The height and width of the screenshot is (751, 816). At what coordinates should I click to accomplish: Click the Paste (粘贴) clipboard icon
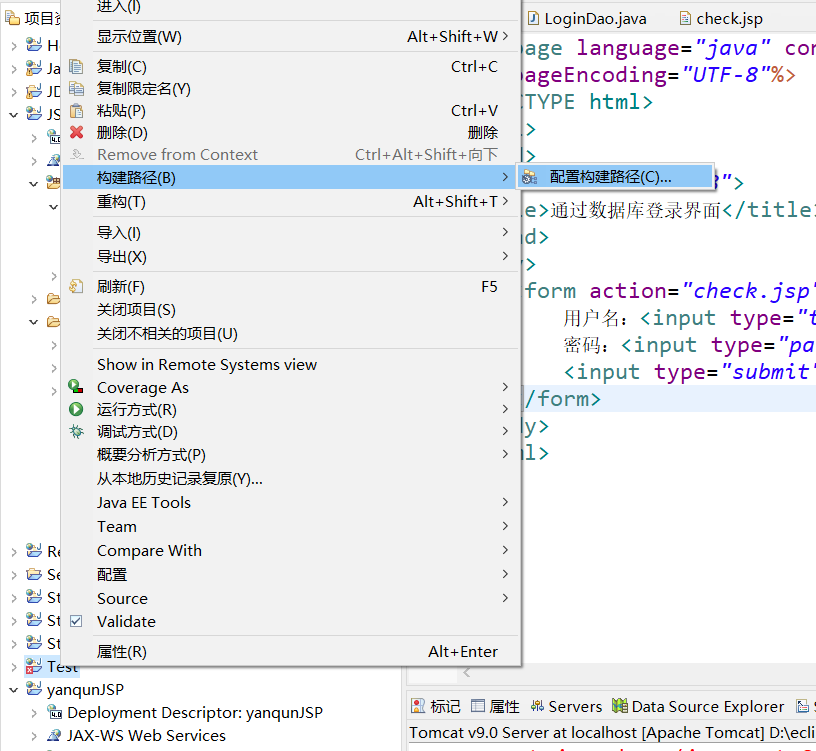coord(77,110)
